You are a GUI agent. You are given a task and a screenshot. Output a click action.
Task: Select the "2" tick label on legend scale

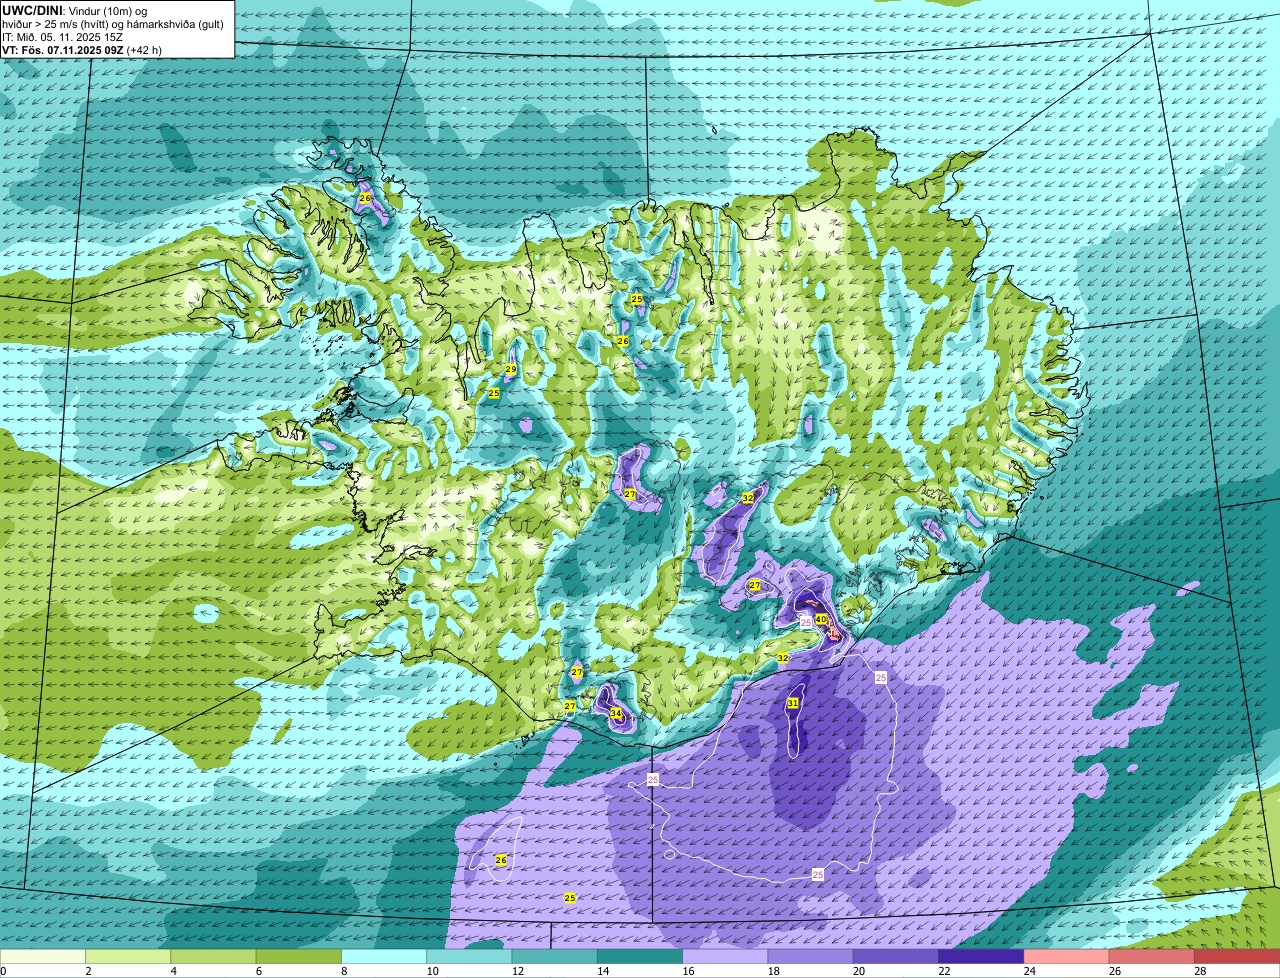[x=88, y=971]
